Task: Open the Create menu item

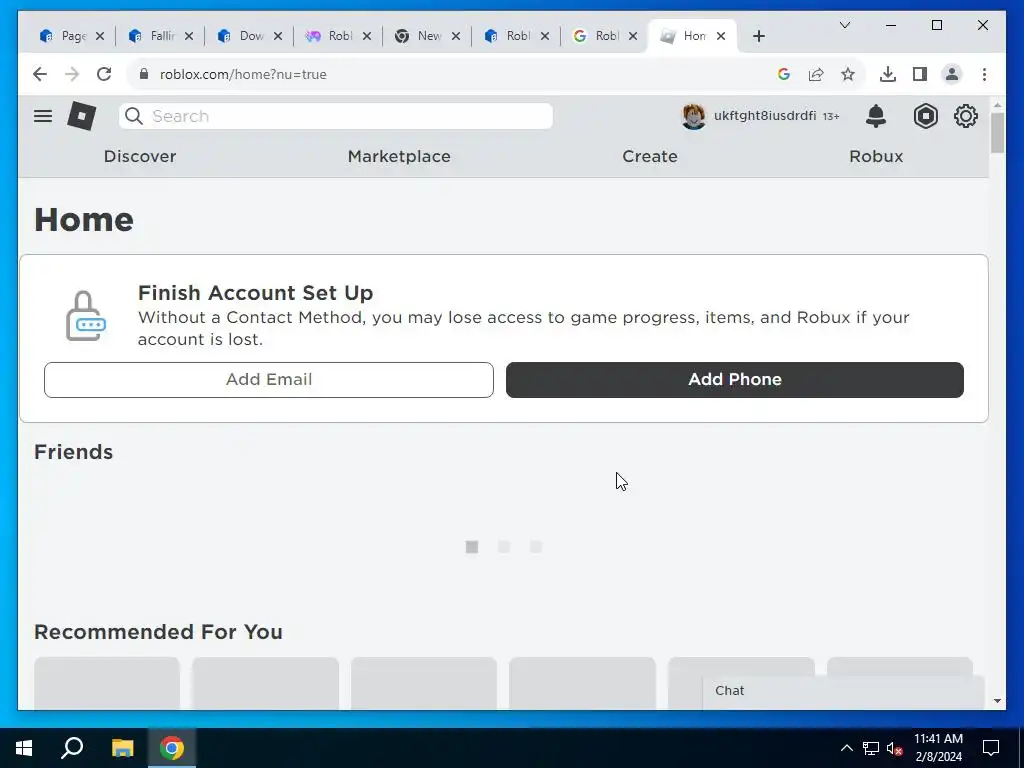Action: 650,157
